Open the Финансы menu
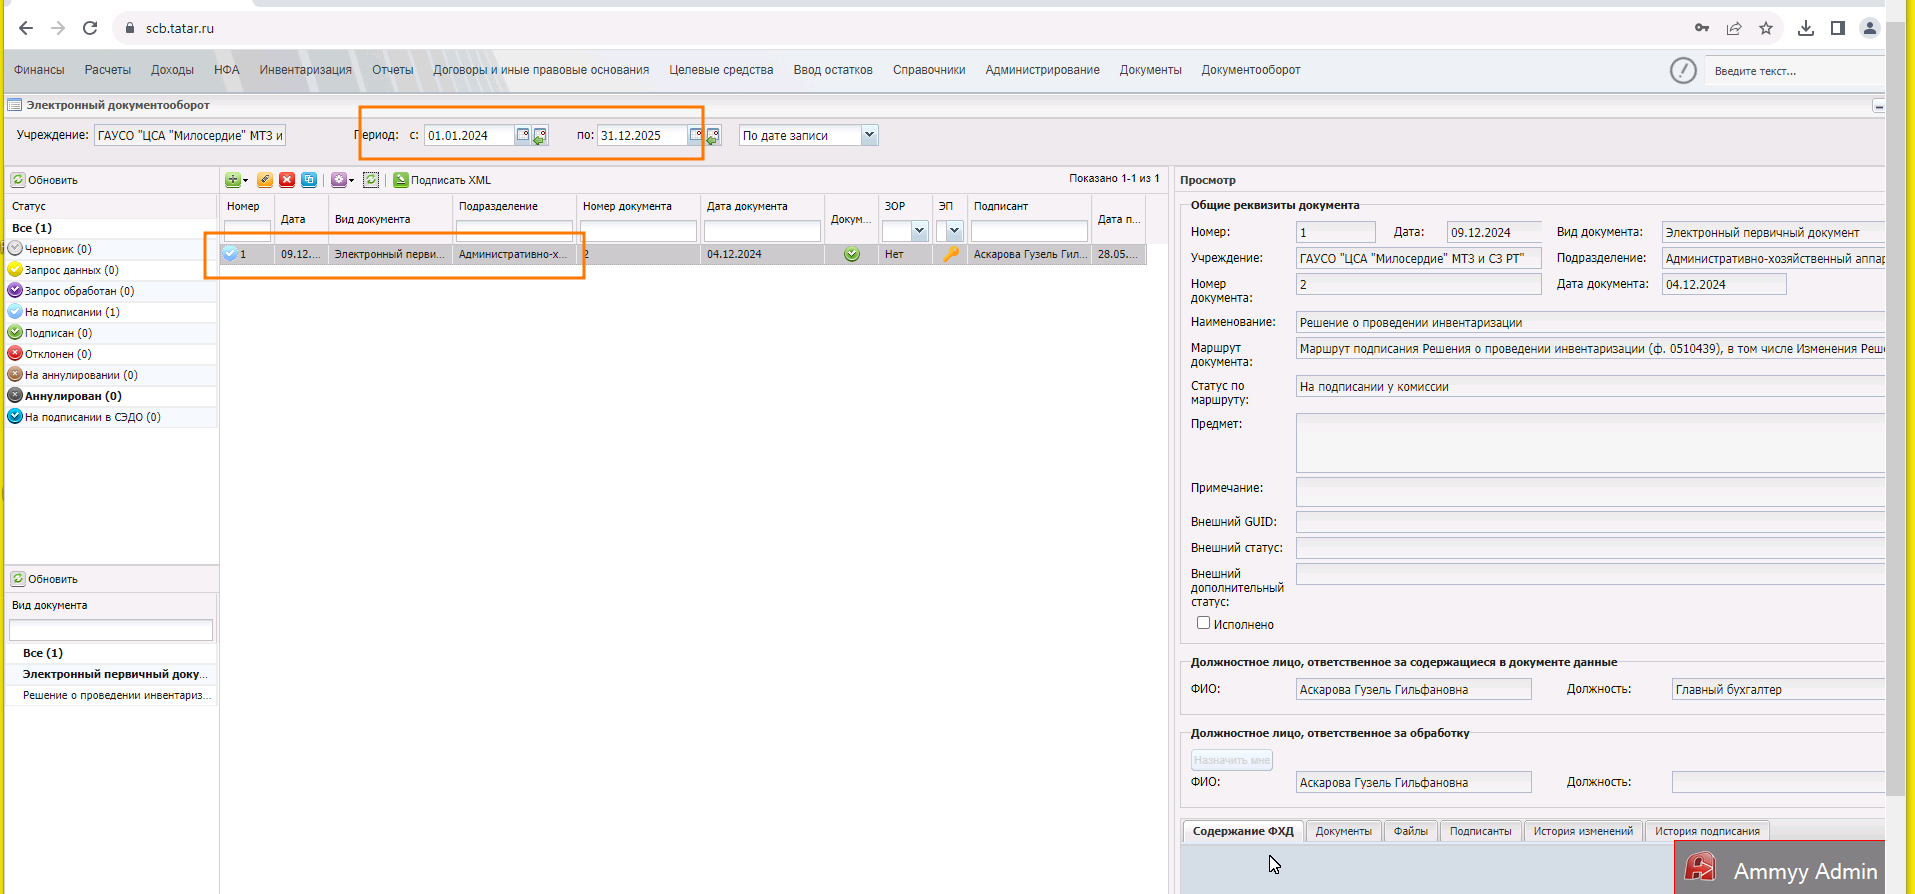Screen dimensions: 1915x894 click(39, 70)
